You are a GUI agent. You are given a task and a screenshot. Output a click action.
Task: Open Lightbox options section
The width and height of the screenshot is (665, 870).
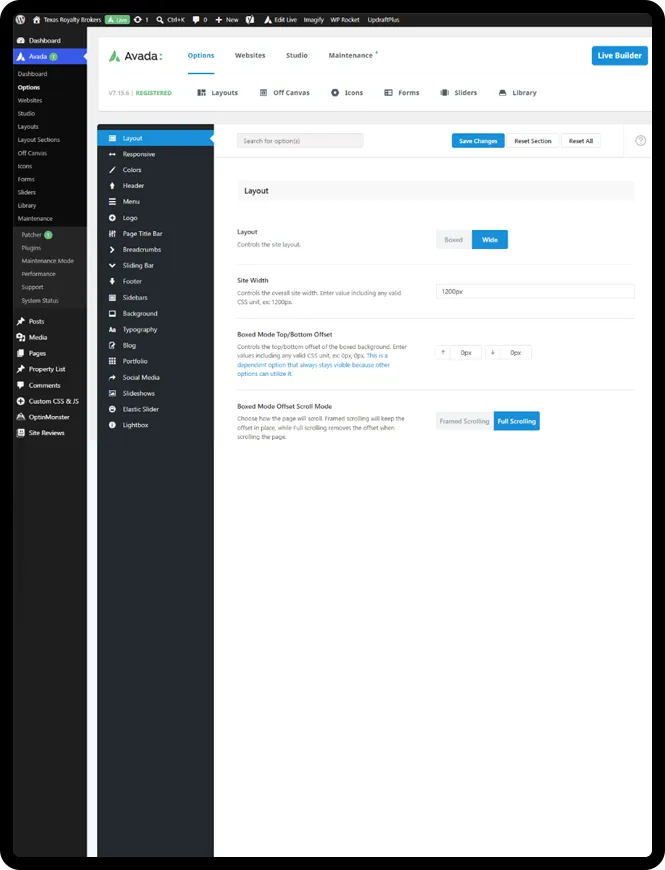[x=155, y=425]
